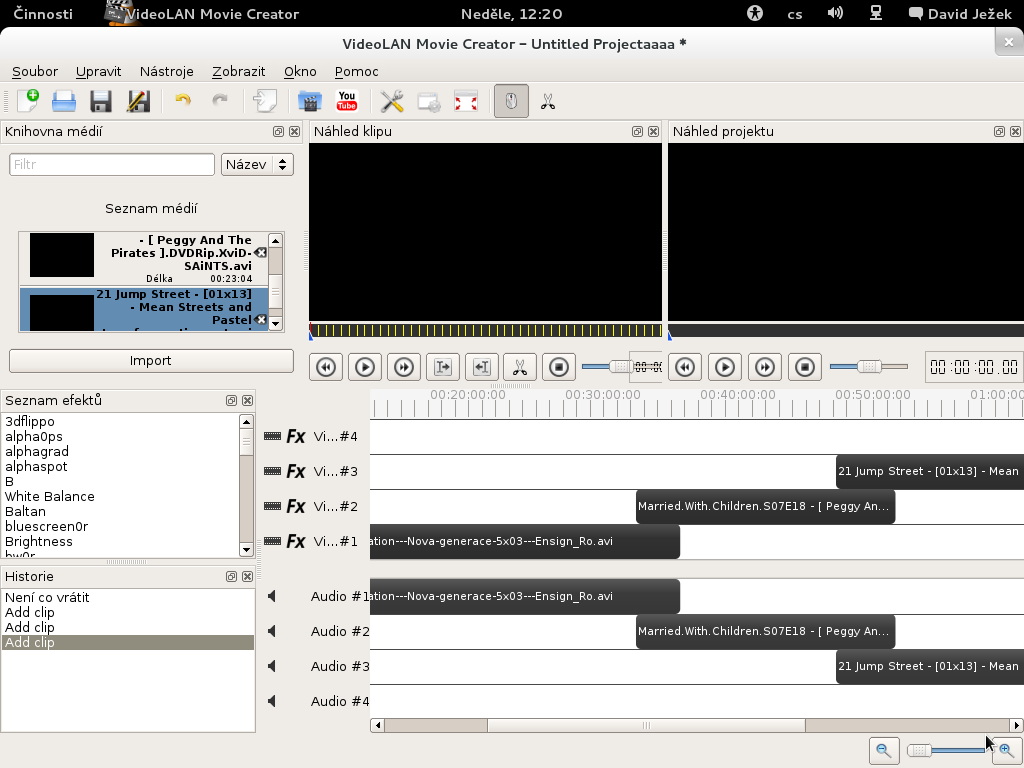The width and height of the screenshot is (1024, 768).
Task: Set clip marker end point
Action: (x=481, y=367)
